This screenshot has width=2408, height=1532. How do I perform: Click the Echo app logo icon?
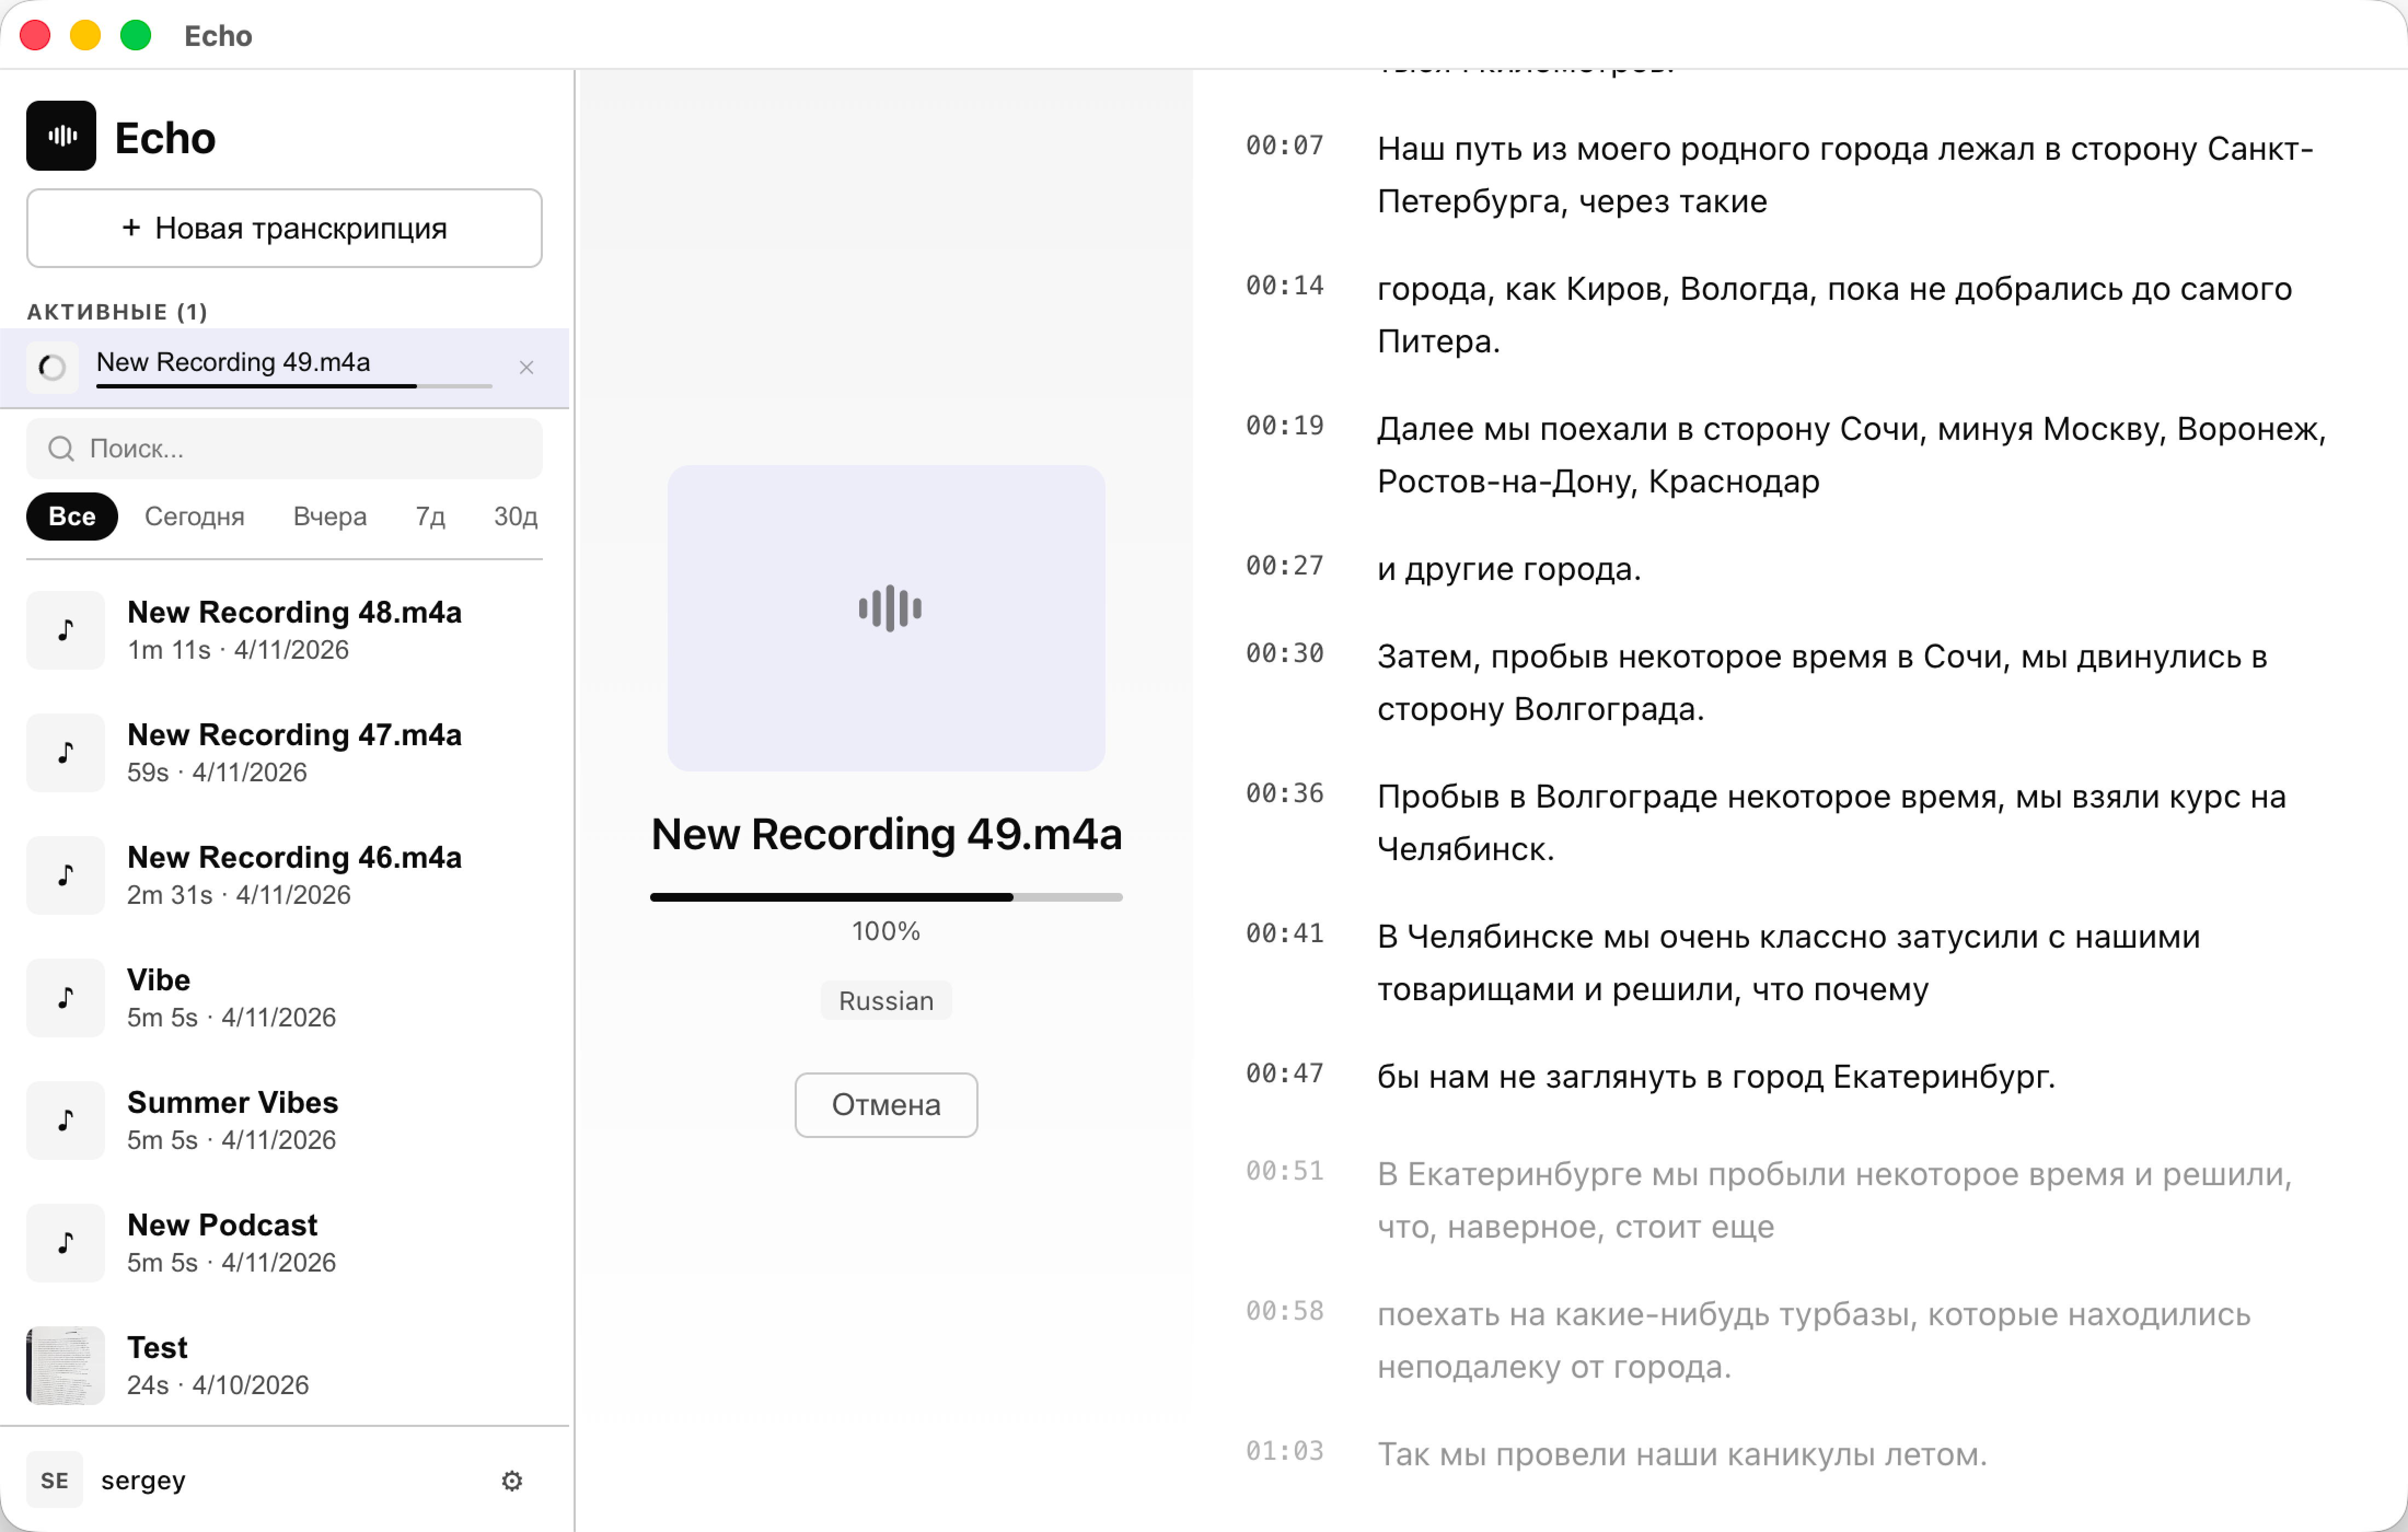(61, 135)
